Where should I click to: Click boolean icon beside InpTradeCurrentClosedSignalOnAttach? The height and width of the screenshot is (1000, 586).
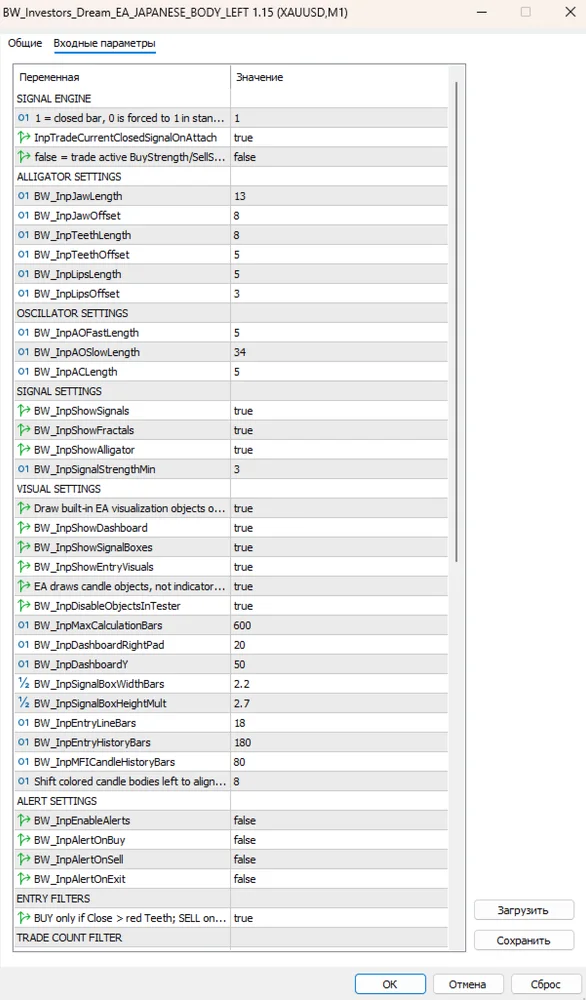coord(24,137)
